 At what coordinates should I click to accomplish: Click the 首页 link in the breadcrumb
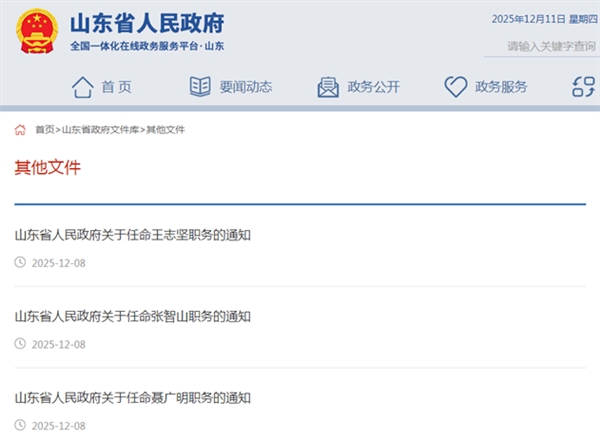44,130
